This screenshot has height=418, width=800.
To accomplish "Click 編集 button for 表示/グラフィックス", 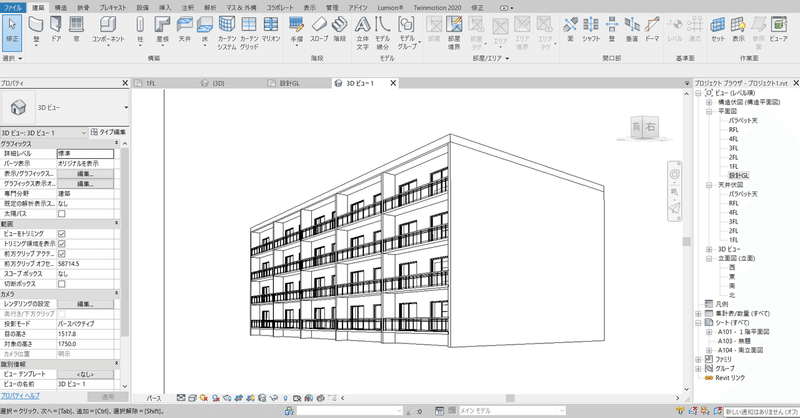I will tap(85, 174).
